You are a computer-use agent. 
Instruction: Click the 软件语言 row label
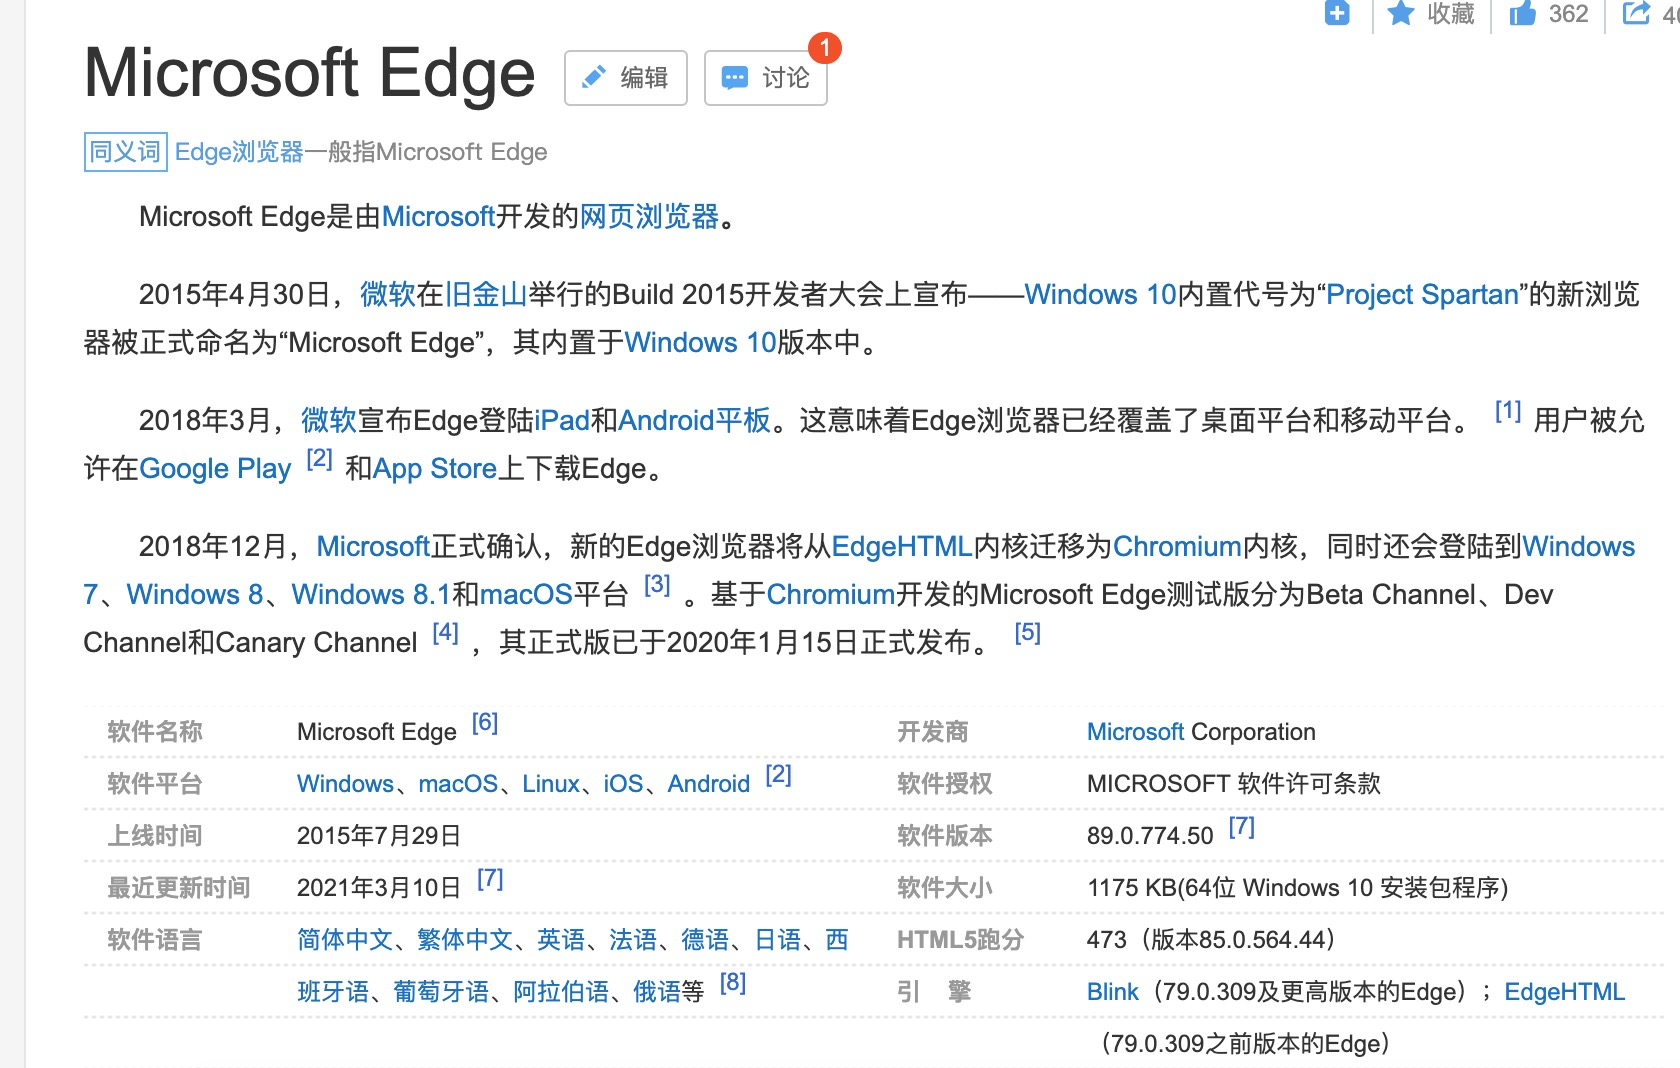[x=155, y=940]
